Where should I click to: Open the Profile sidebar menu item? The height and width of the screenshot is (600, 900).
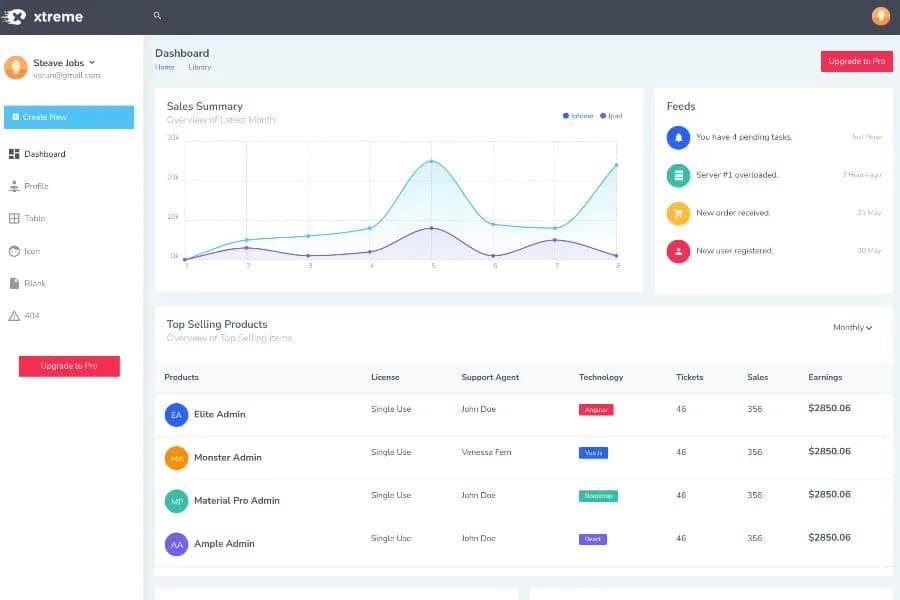pyautogui.click(x=36, y=186)
